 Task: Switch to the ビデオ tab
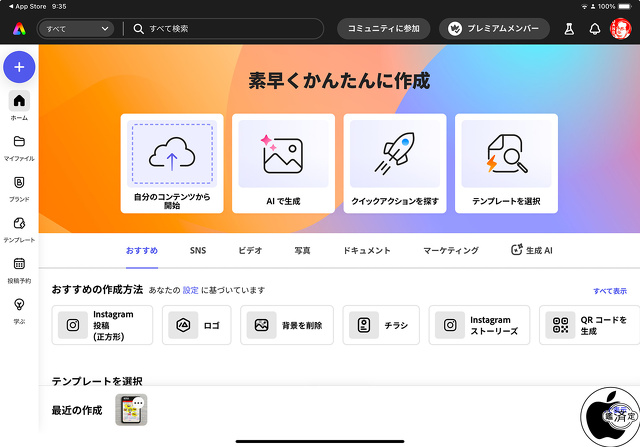[250, 251]
